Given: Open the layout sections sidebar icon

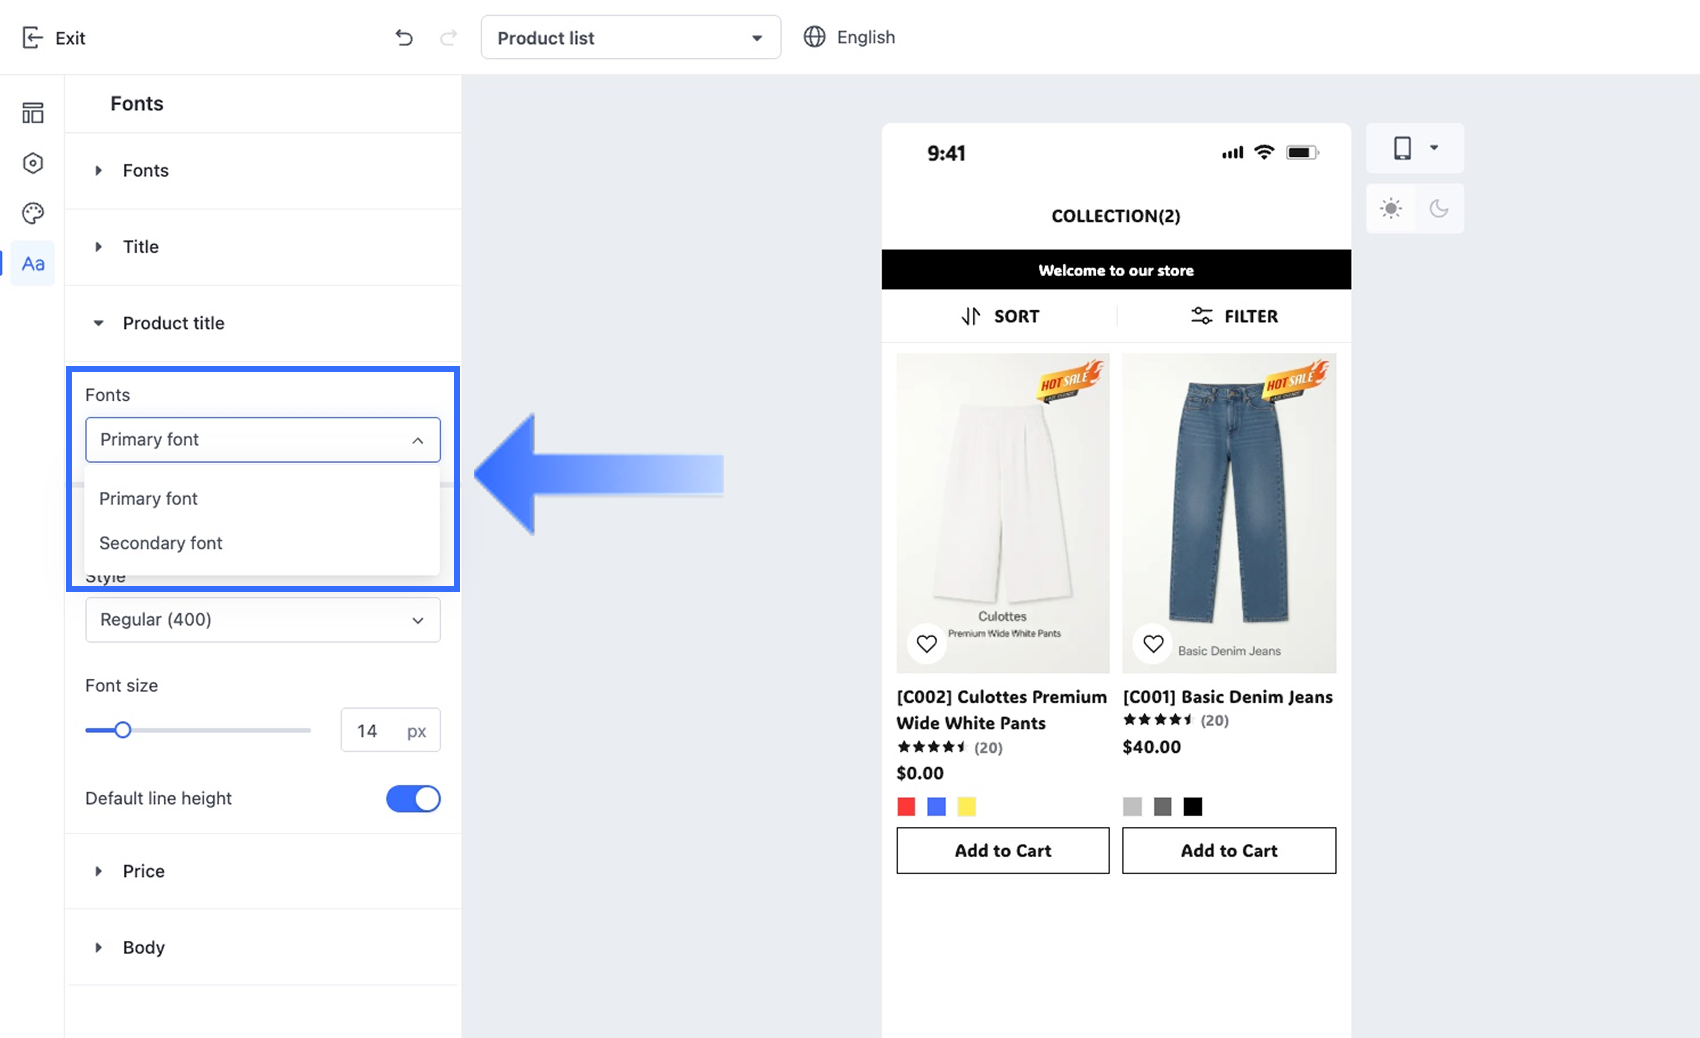Looking at the screenshot, I should tap(33, 113).
